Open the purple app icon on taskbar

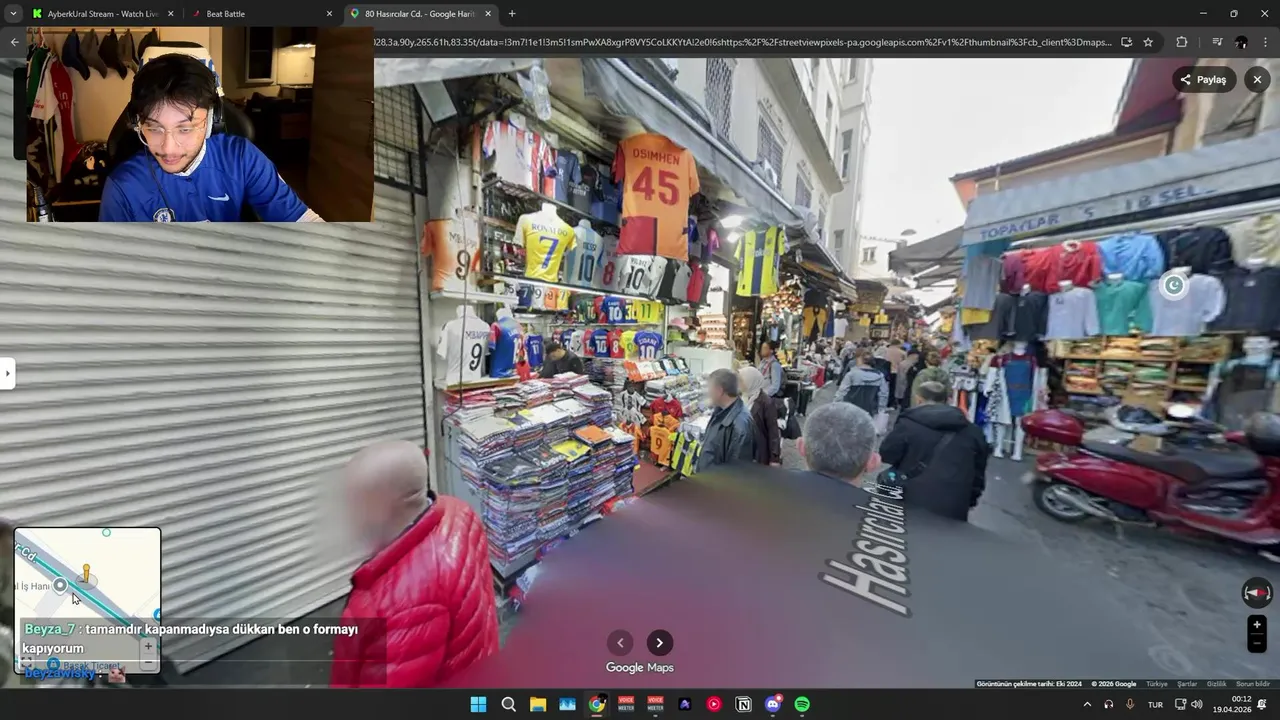[685, 704]
